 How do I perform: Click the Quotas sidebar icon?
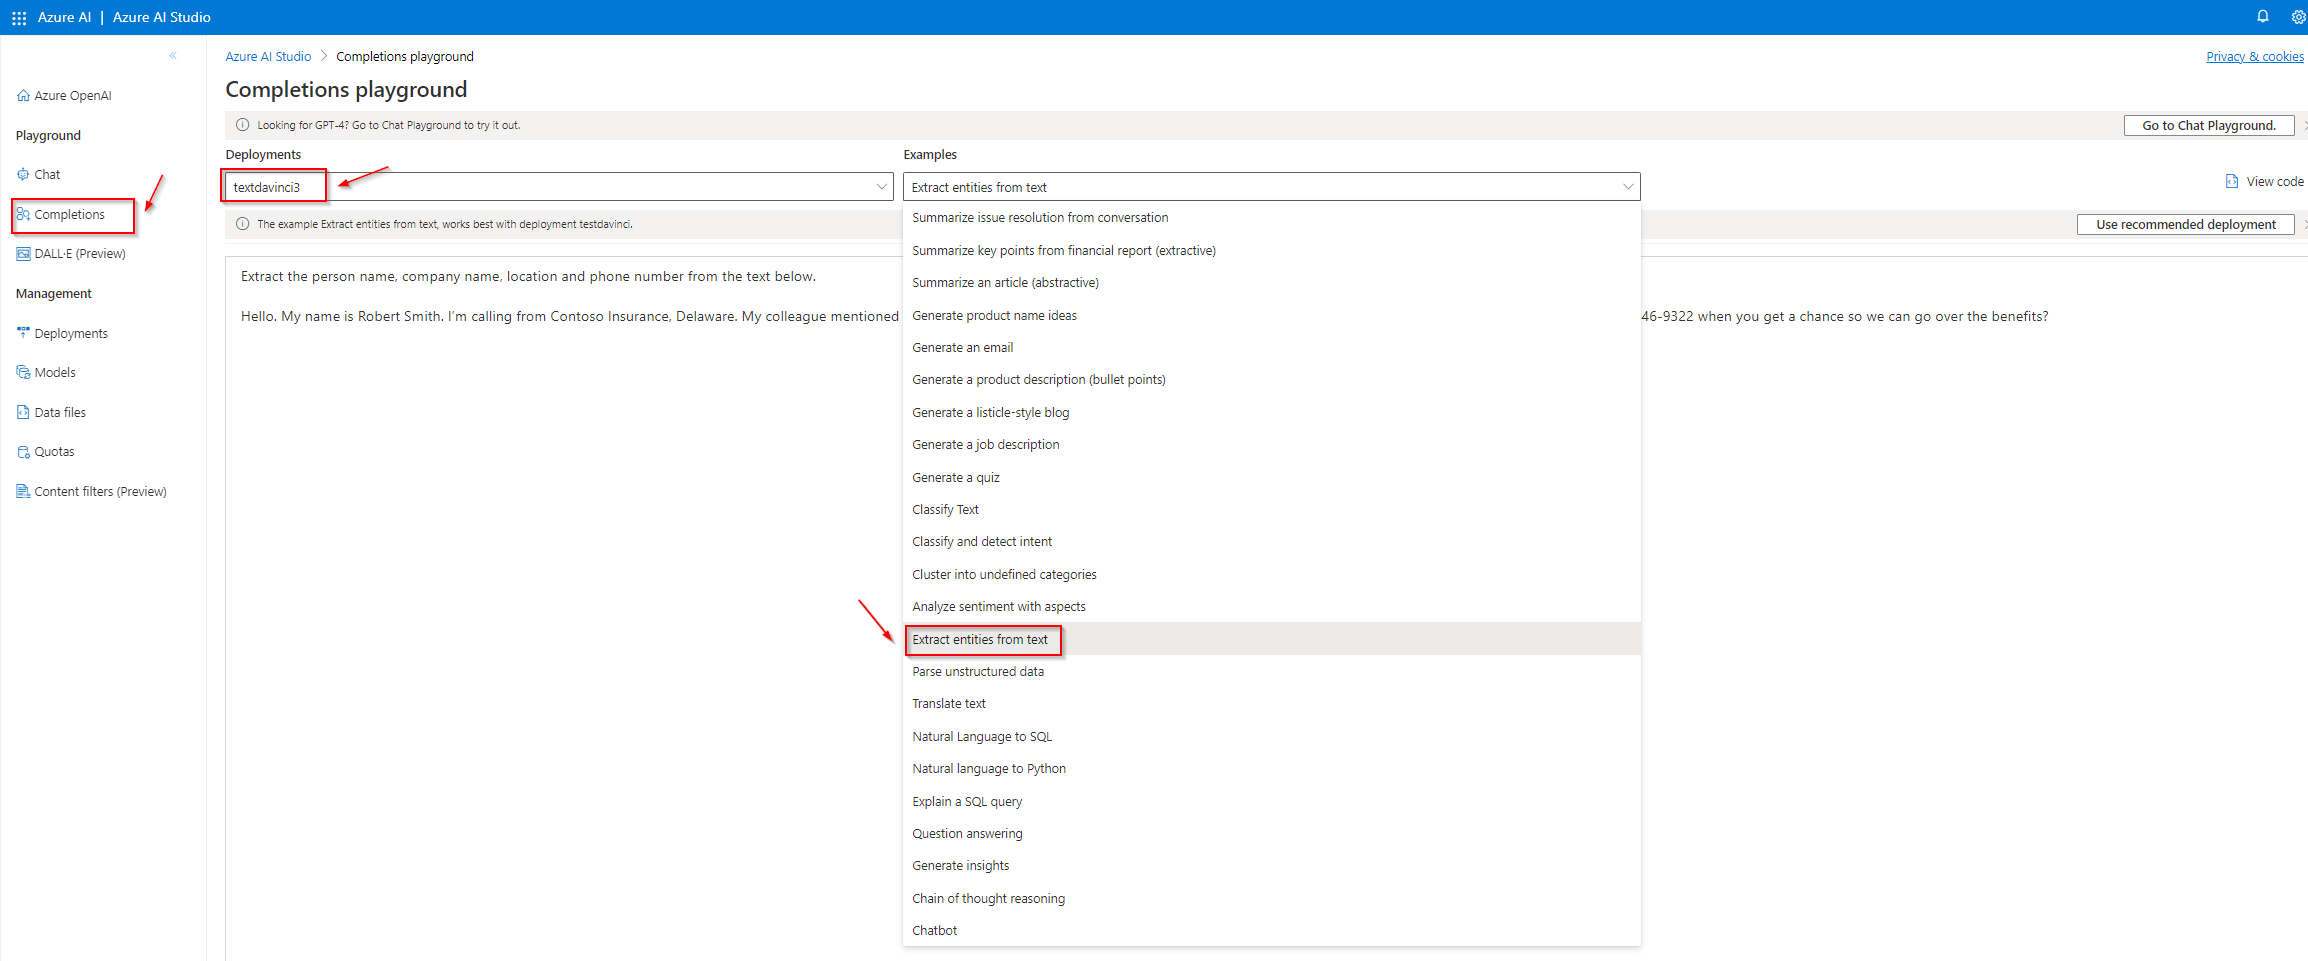tap(23, 452)
